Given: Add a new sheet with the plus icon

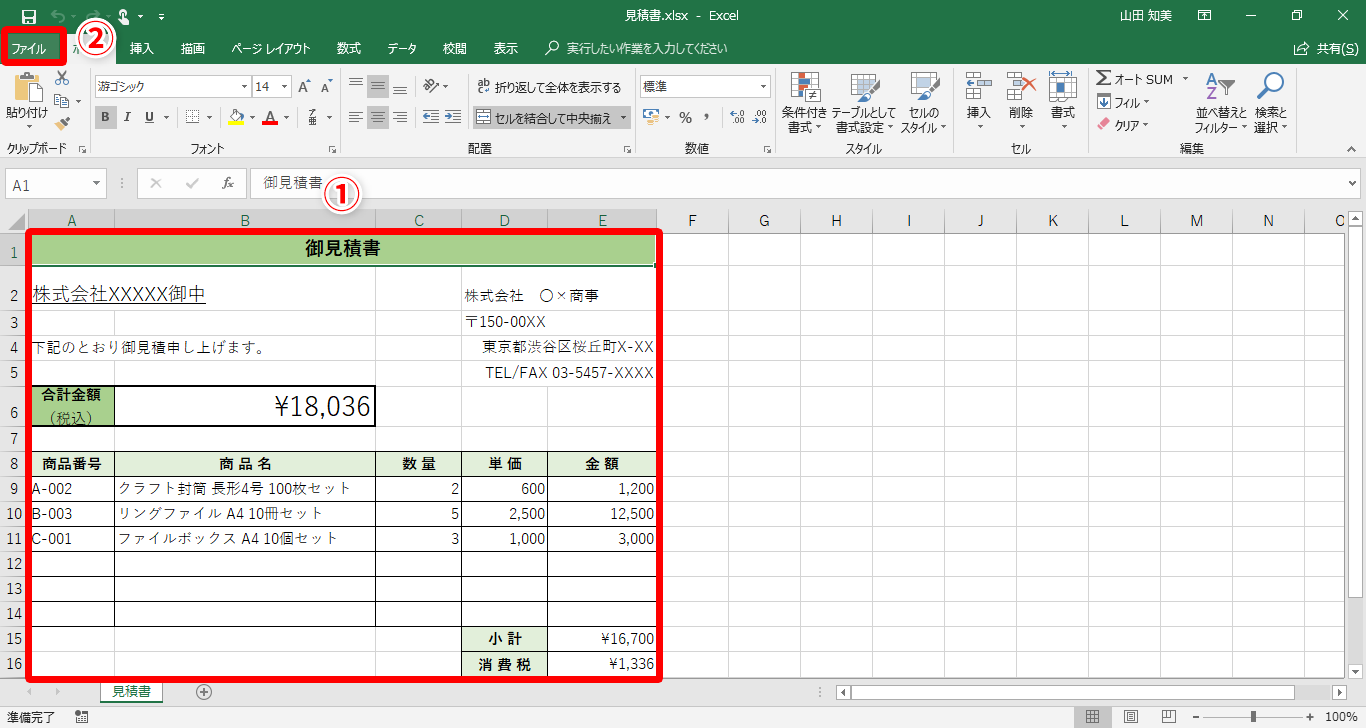Looking at the screenshot, I should pos(204,691).
